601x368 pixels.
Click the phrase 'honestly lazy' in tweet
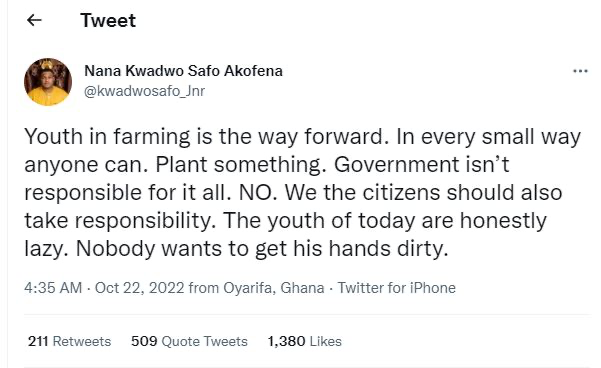point(503,220)
